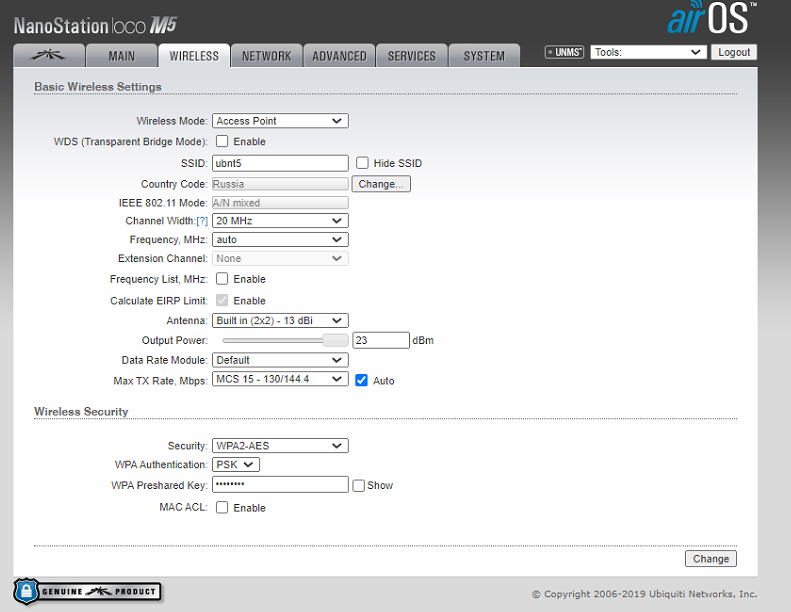
Task: Click the Output Power dBm field
Action: click(x=381, y=340)
